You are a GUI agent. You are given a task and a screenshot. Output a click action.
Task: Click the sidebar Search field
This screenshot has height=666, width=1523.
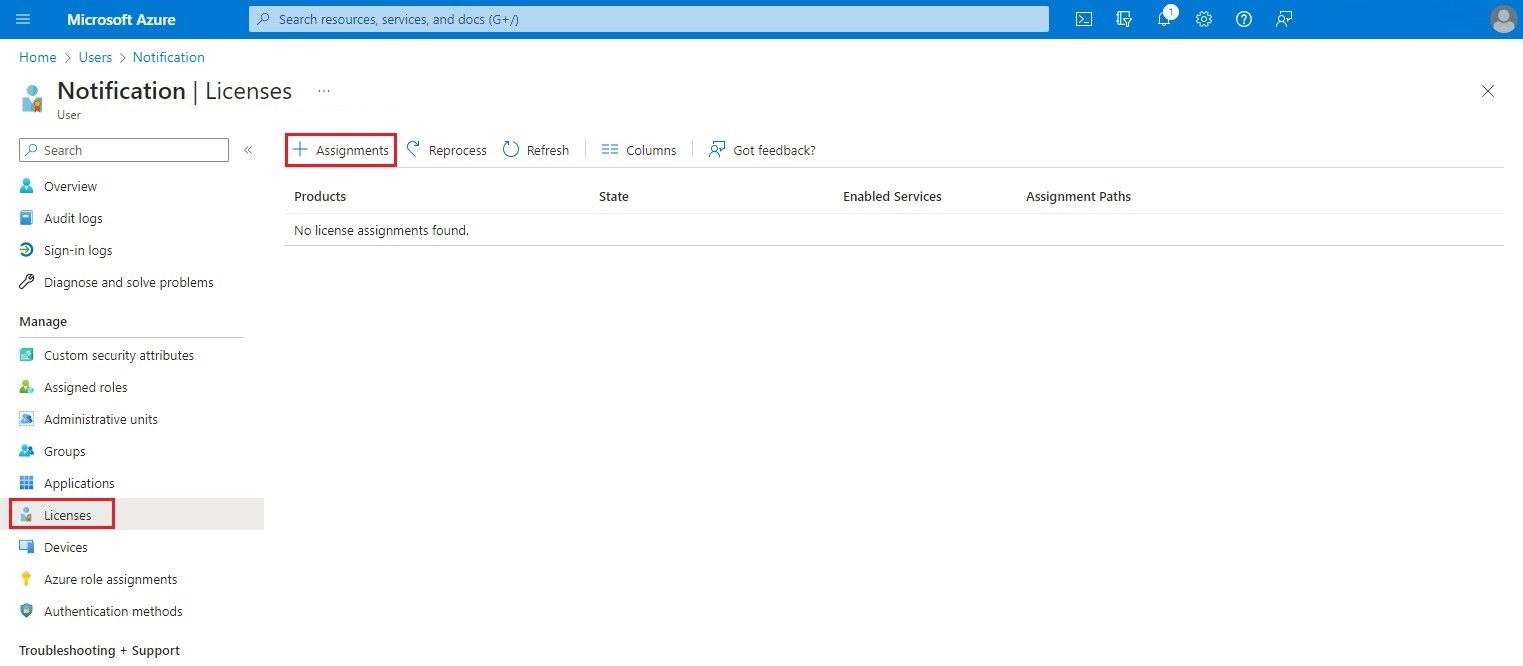[123, 150]
